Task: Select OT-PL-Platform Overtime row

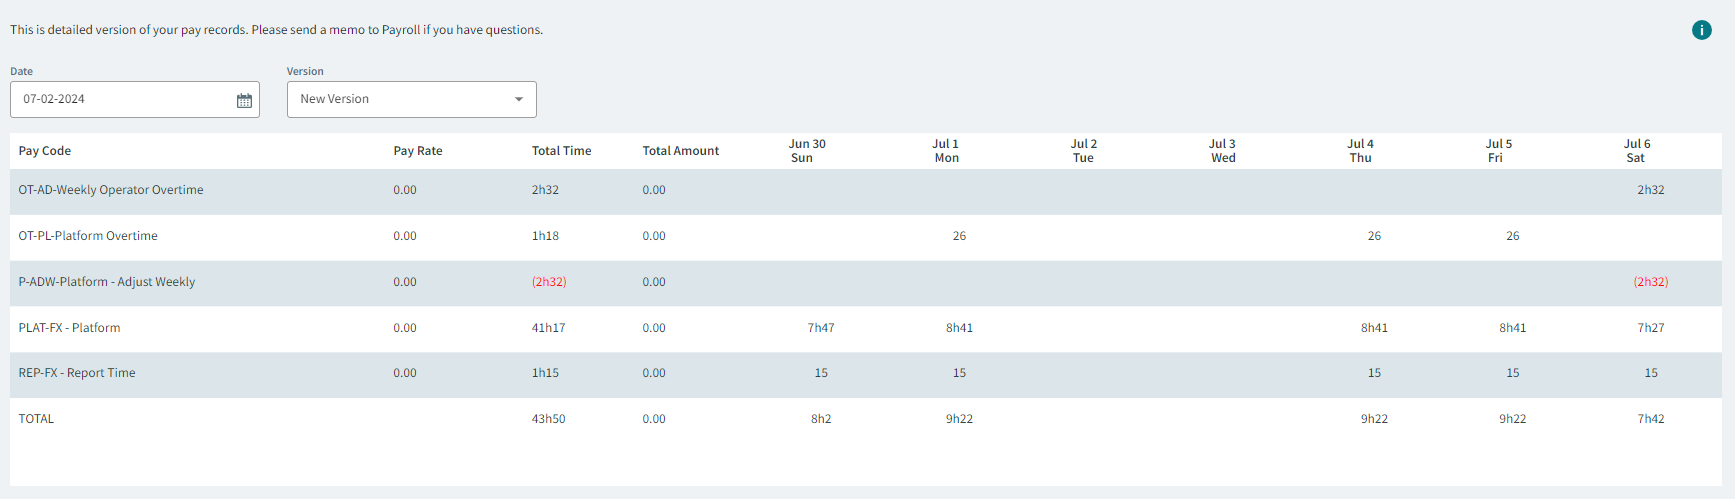Action: 88,236
